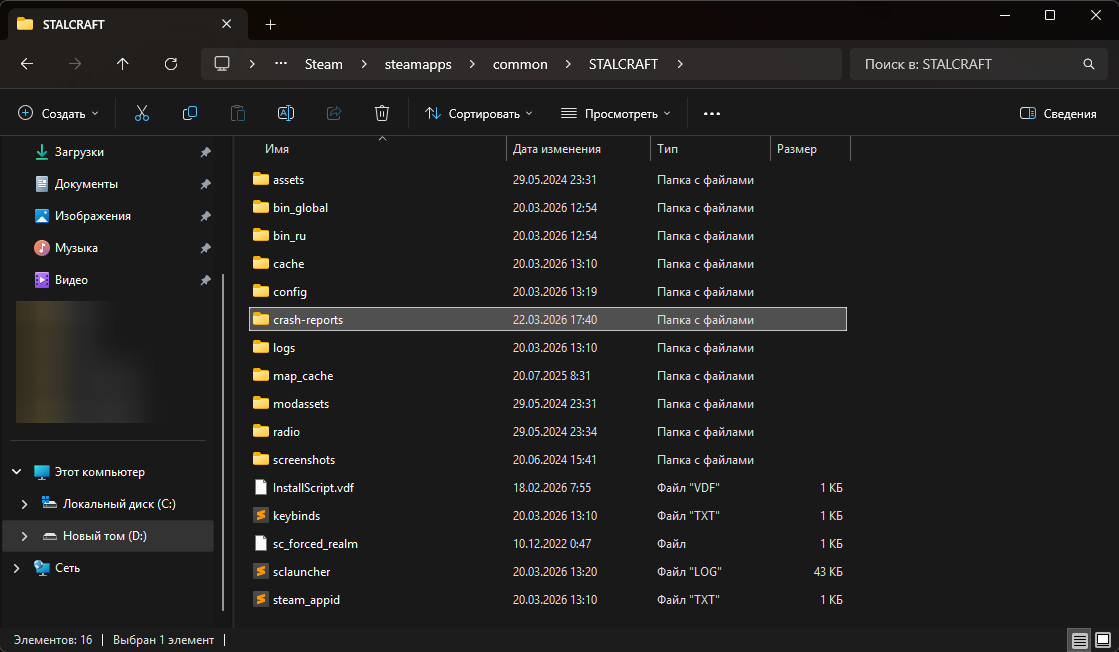
Task: Open a new tab with the plus button
Action: pos(270,24)
